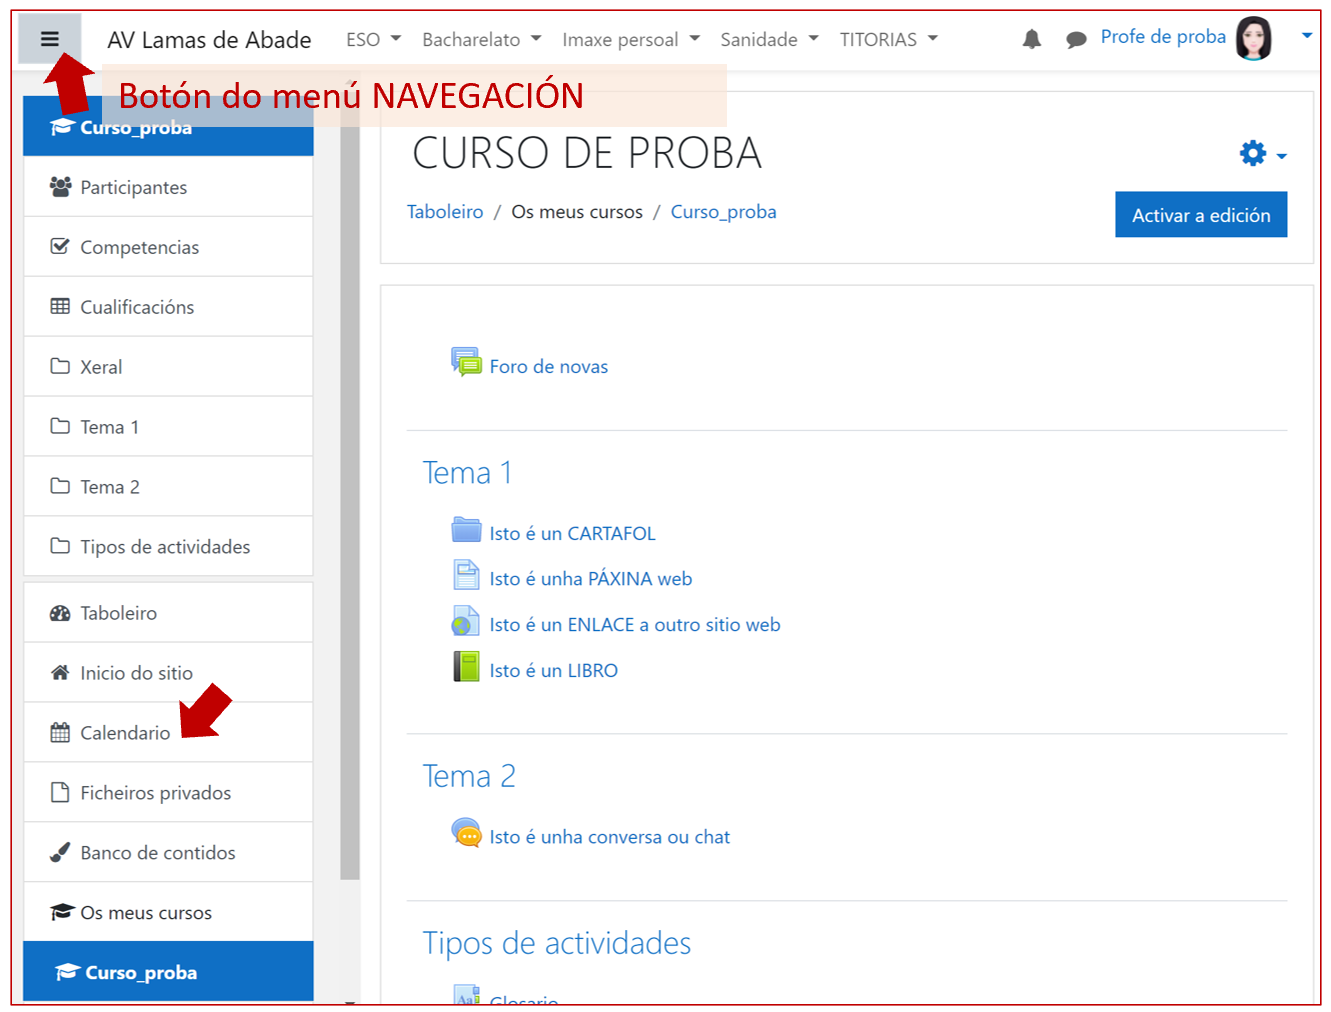Toggle the hamburger navigation menu button
The image size is (1331, 1012).
[50, 39]
